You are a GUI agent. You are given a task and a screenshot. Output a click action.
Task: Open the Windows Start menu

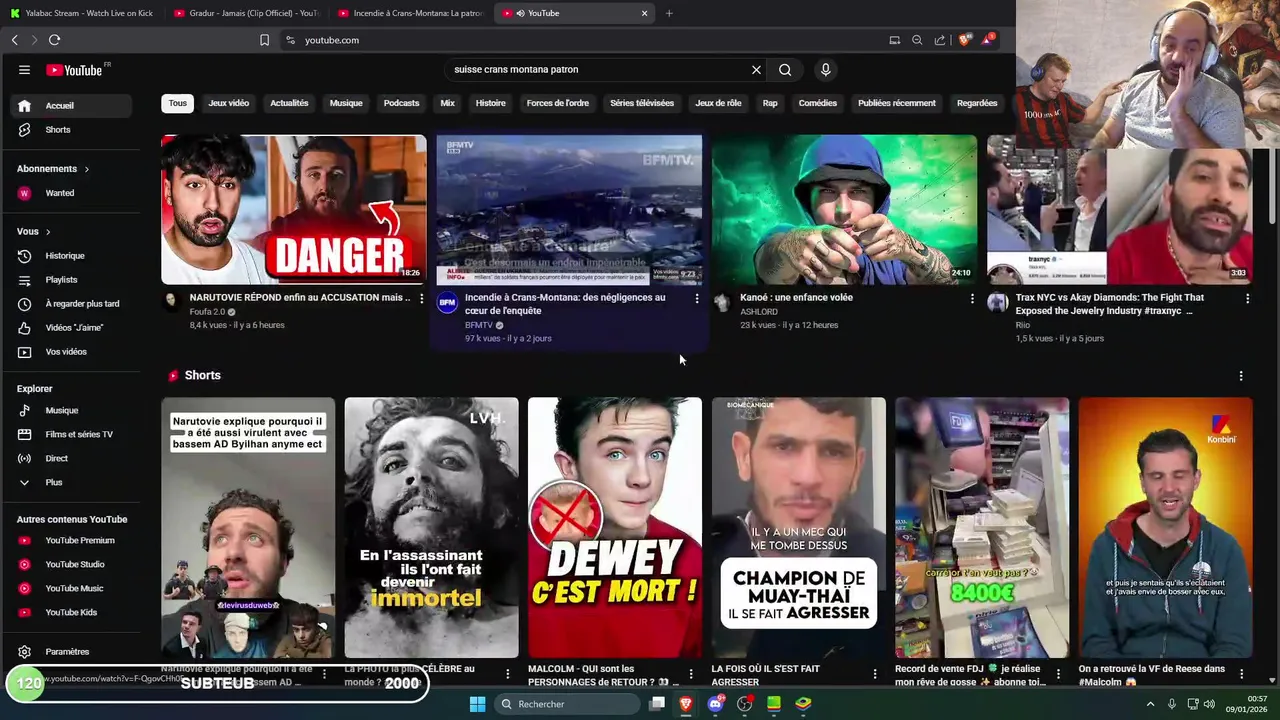click(477, 704)
